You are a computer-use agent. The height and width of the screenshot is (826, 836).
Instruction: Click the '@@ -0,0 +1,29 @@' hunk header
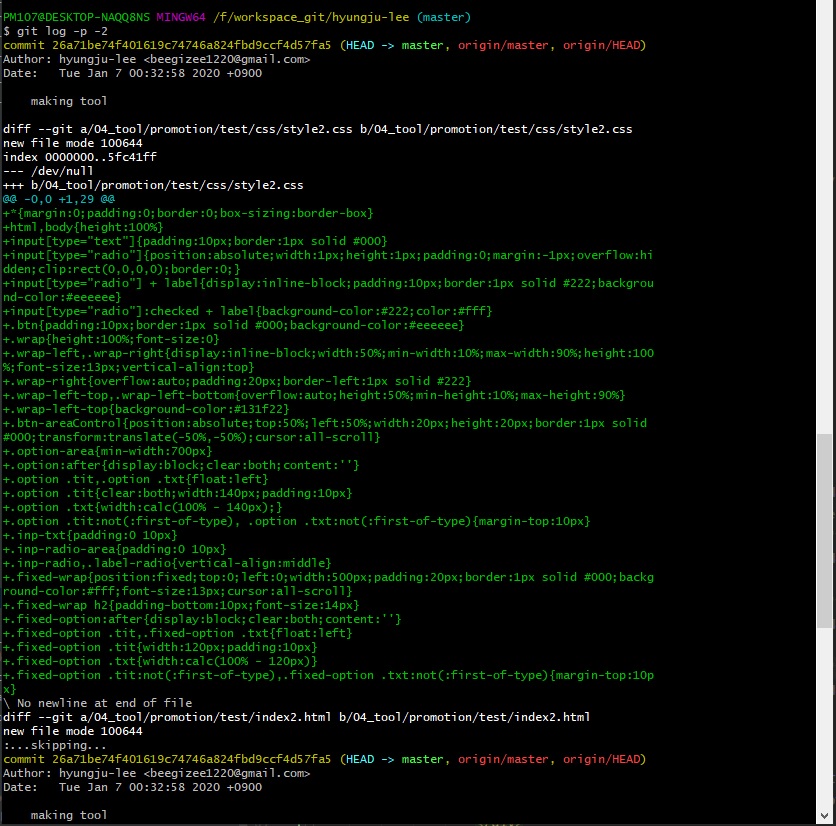[x=59, y=199]
